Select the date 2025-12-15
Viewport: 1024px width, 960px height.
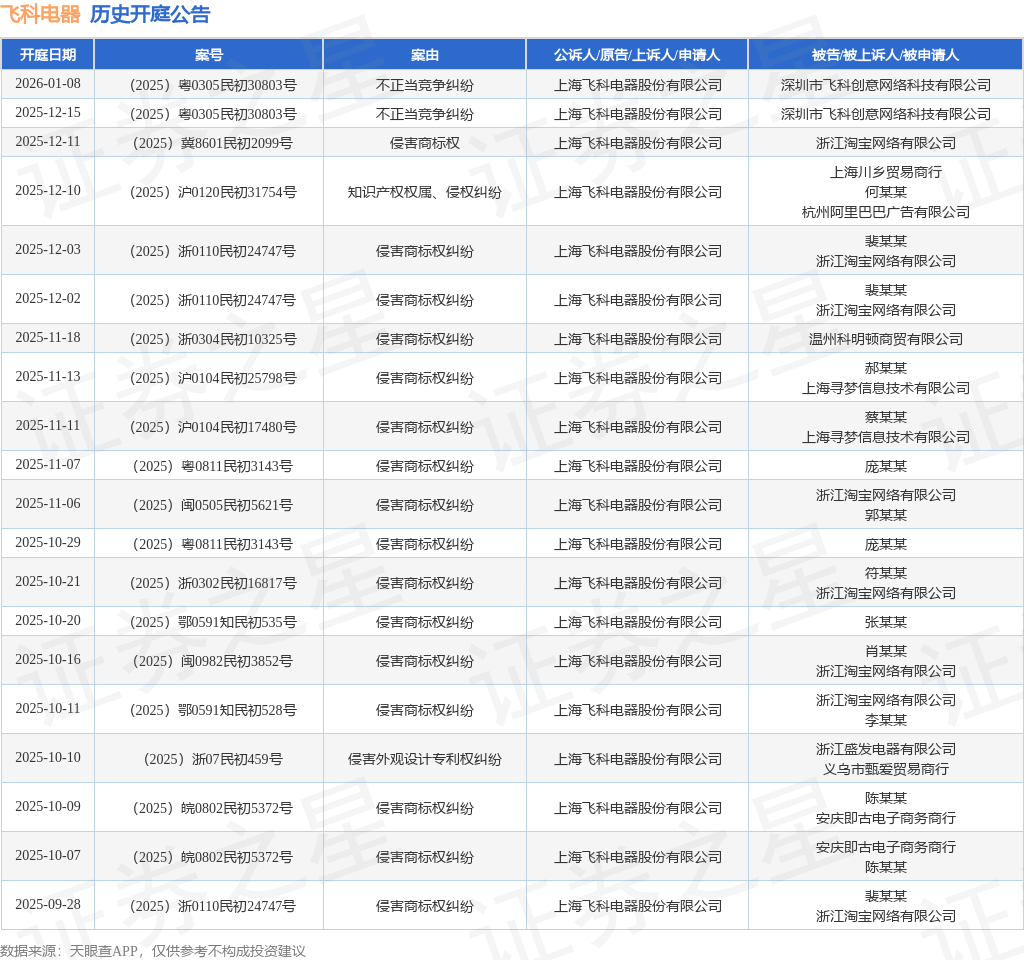[x=48, y=112]
